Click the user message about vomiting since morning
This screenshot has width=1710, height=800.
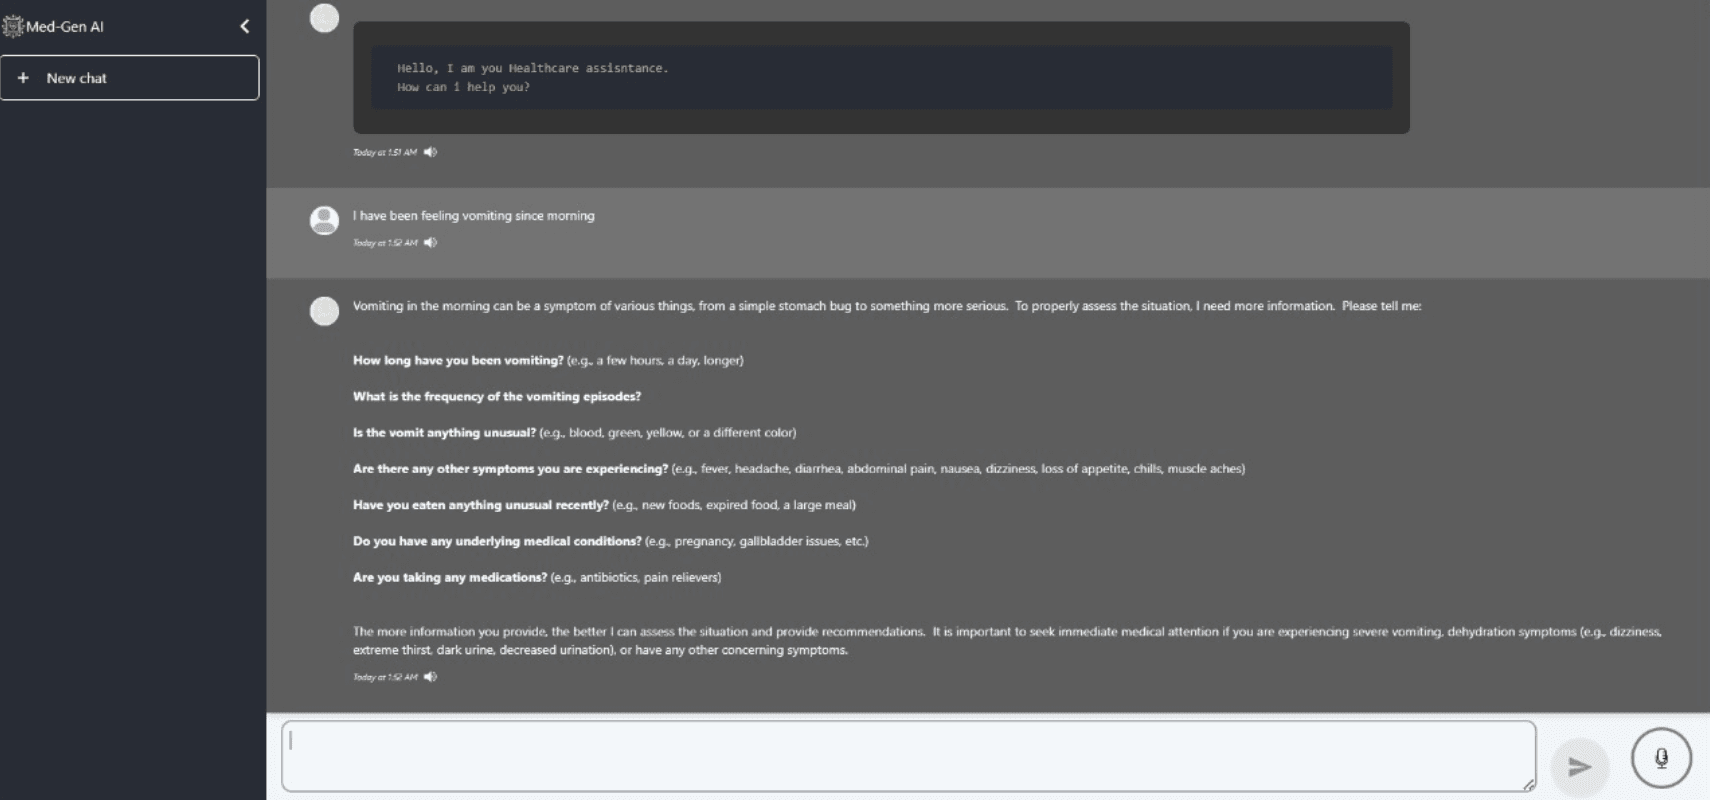coord(473,216)
